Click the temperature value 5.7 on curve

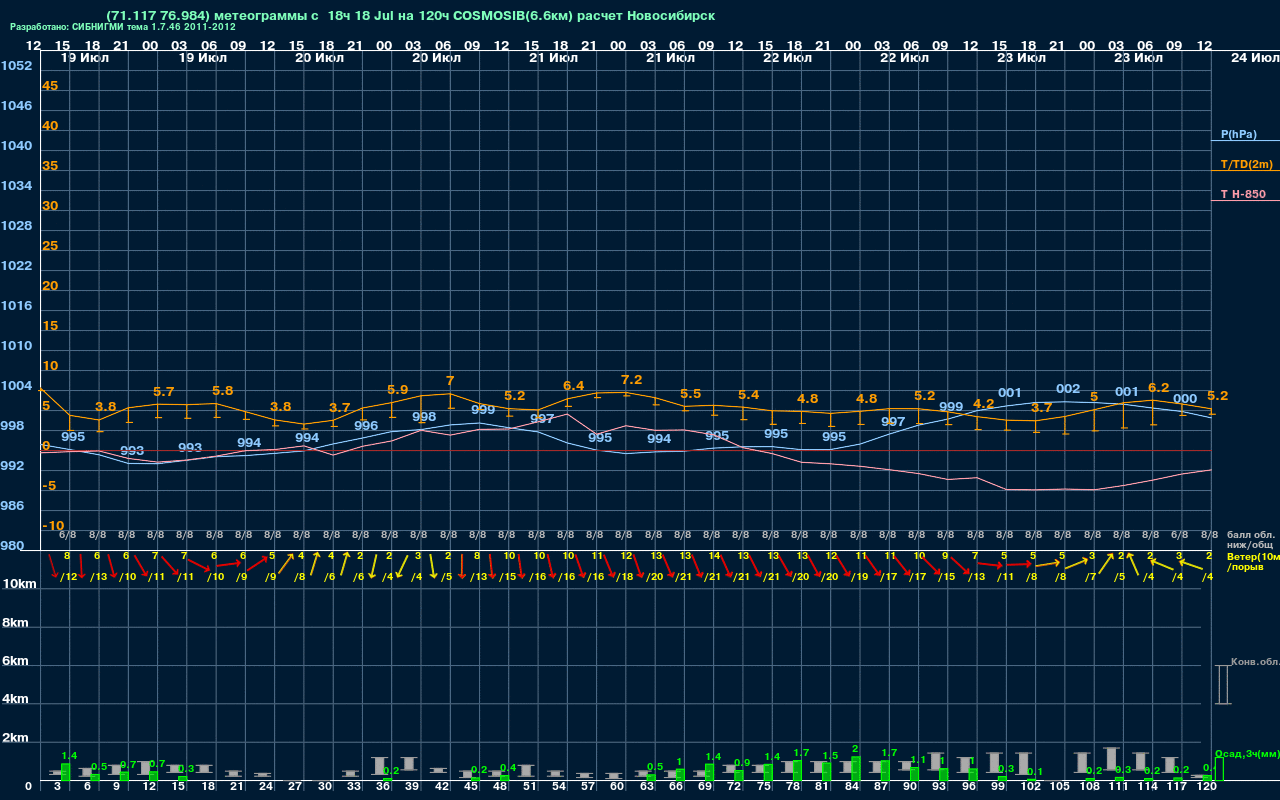point(164,392)
